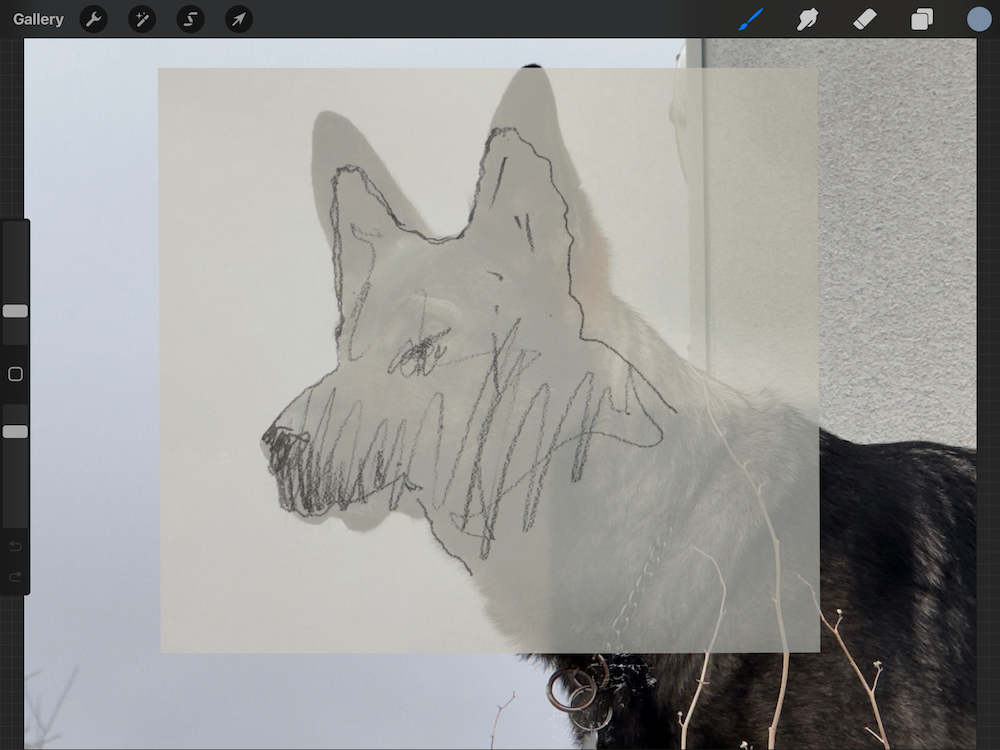Open the active color picker circle
The width and height of the screenshot is (1000, 750).
tap(979, 19)
